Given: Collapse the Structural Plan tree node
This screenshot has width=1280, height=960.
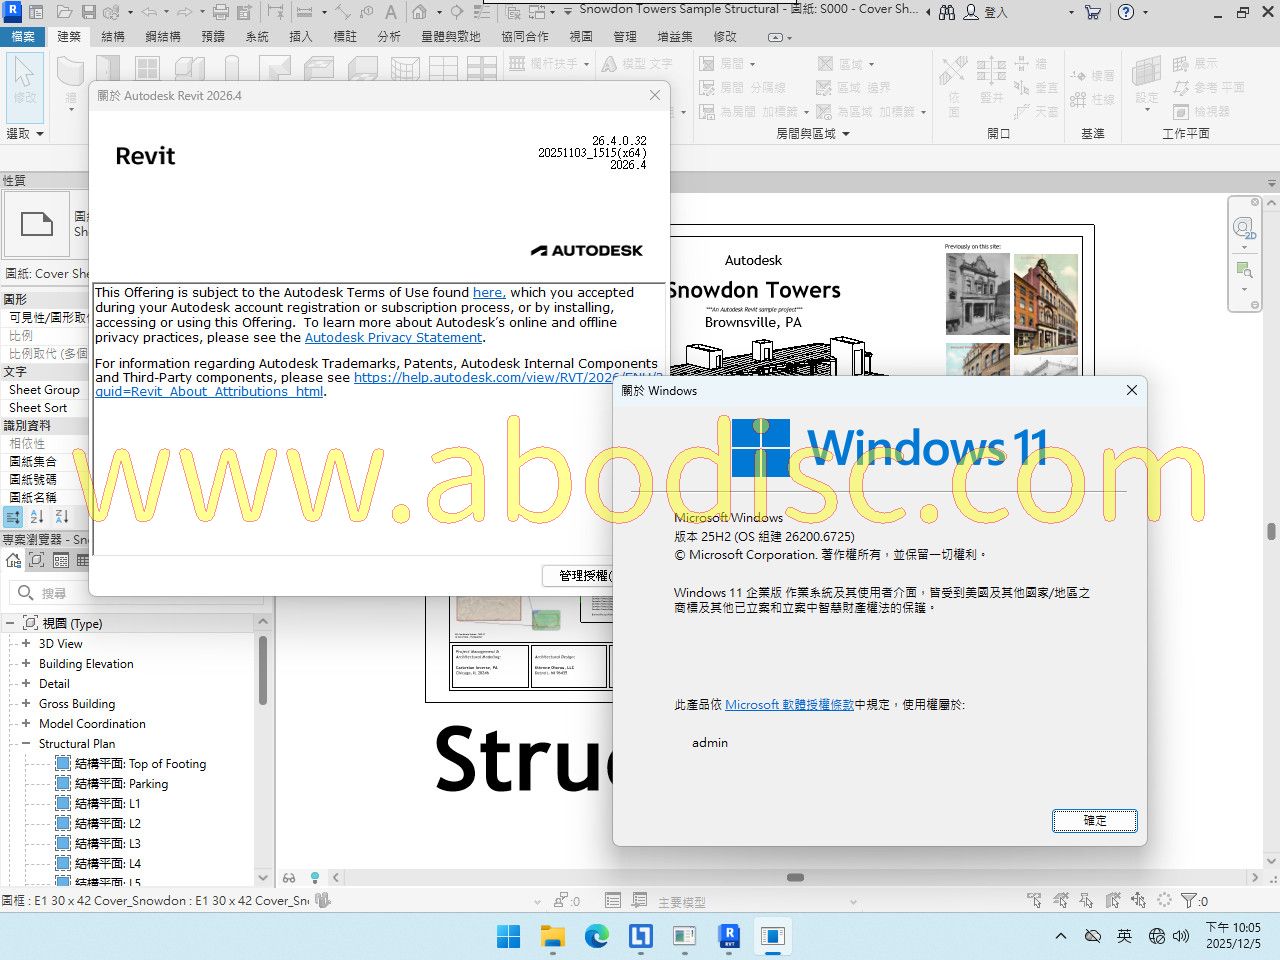Looking at the screenshot, I should tap(26, 744).
